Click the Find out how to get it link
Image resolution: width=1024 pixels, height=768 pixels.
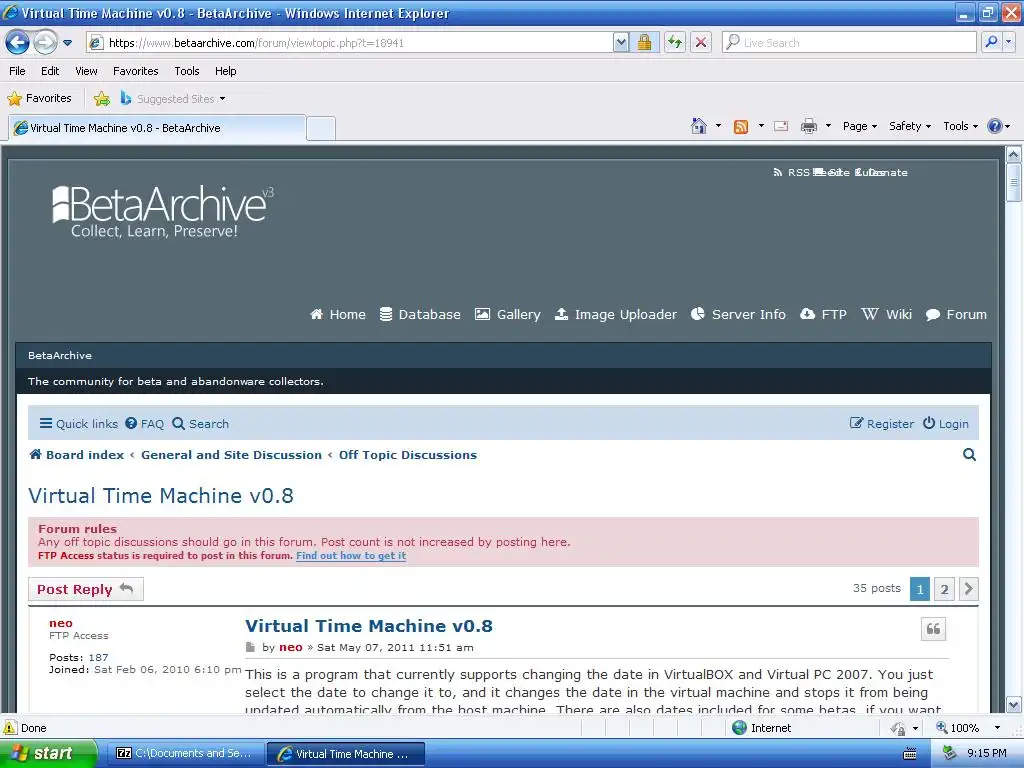point(351,556)
